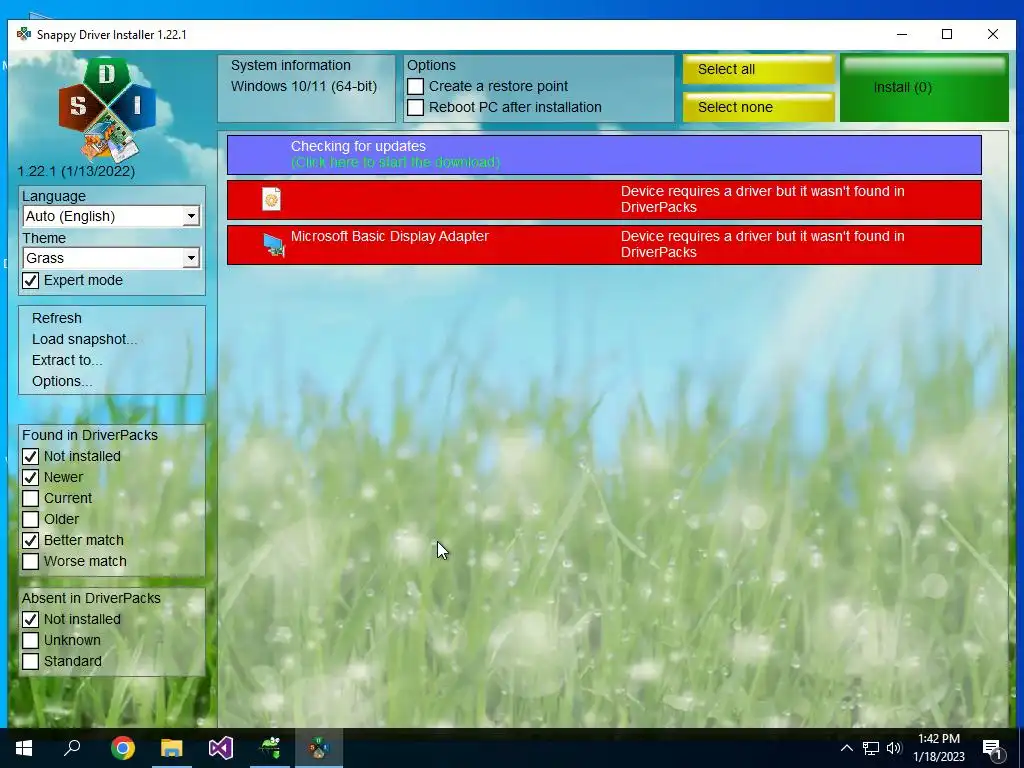Click the unknown device driver icon
1024x768 pixels.
pyautogui.click(x=271, y=199)
